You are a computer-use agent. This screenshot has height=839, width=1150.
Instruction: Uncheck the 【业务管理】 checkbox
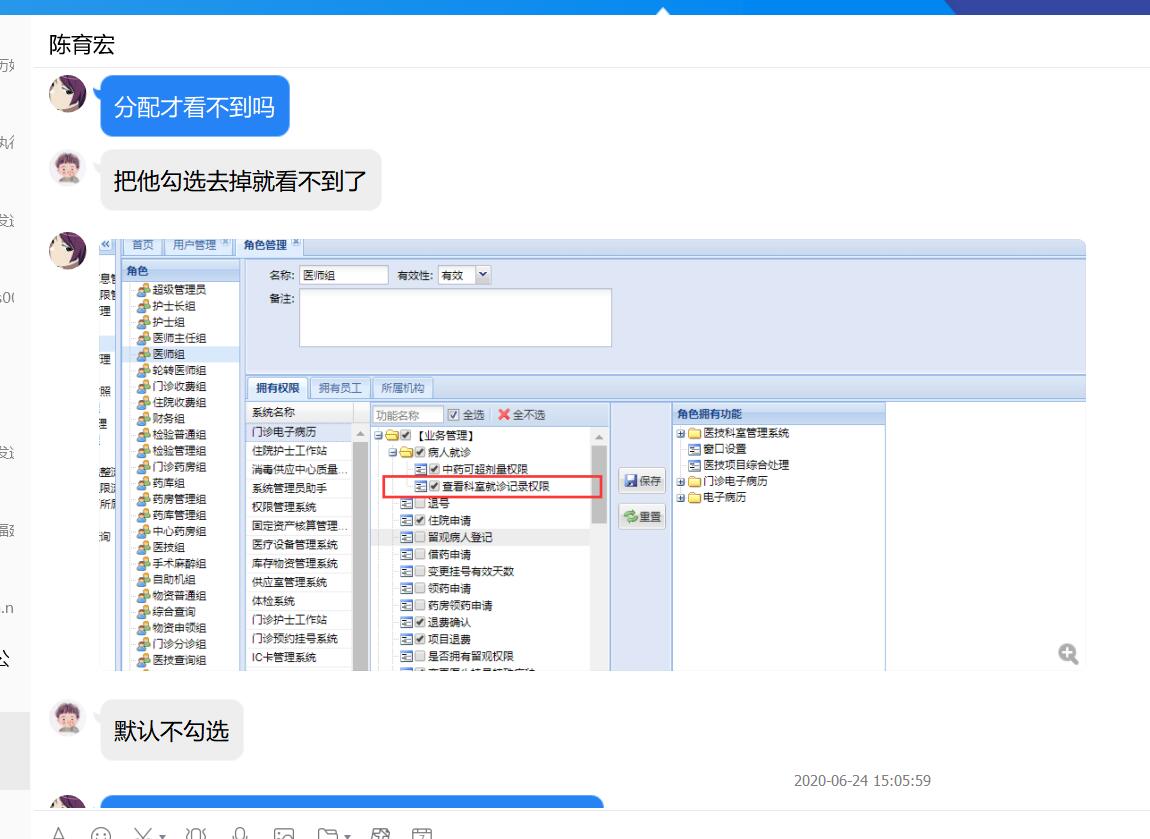point(406,435)
